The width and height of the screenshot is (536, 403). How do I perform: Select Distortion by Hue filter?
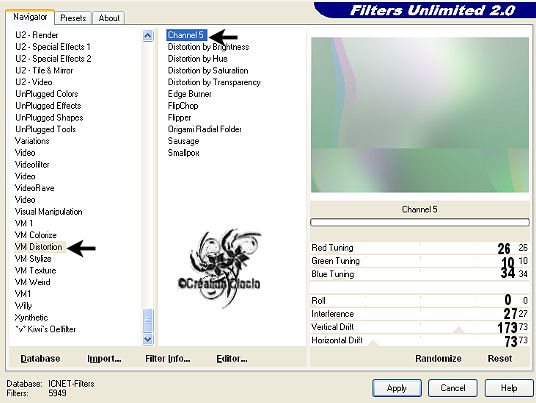pyautogui.click(x=198, y=59)
